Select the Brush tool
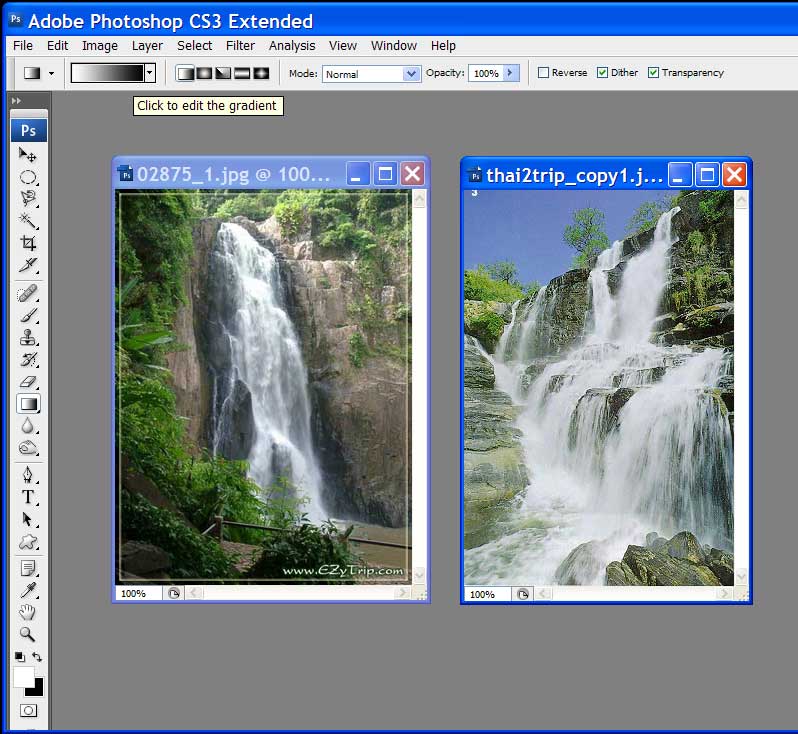This screenshot has width=798, height=734. (28, 316)
